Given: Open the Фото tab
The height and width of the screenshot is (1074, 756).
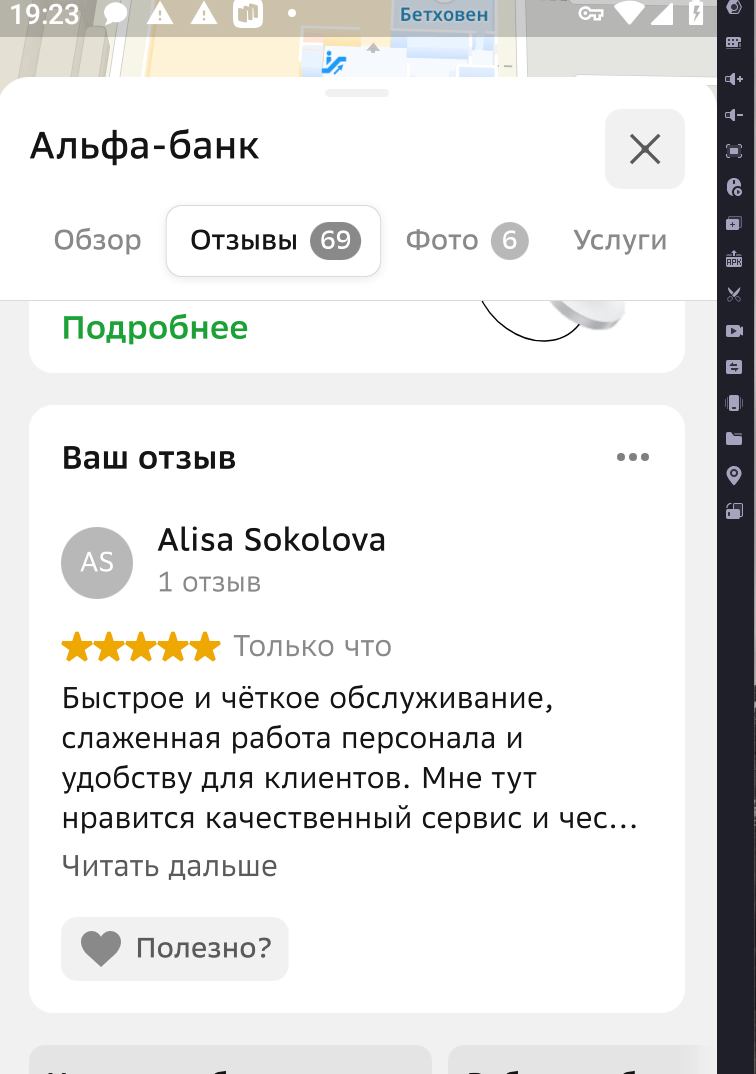Looking at the screenshot, I should pos(466,240).
